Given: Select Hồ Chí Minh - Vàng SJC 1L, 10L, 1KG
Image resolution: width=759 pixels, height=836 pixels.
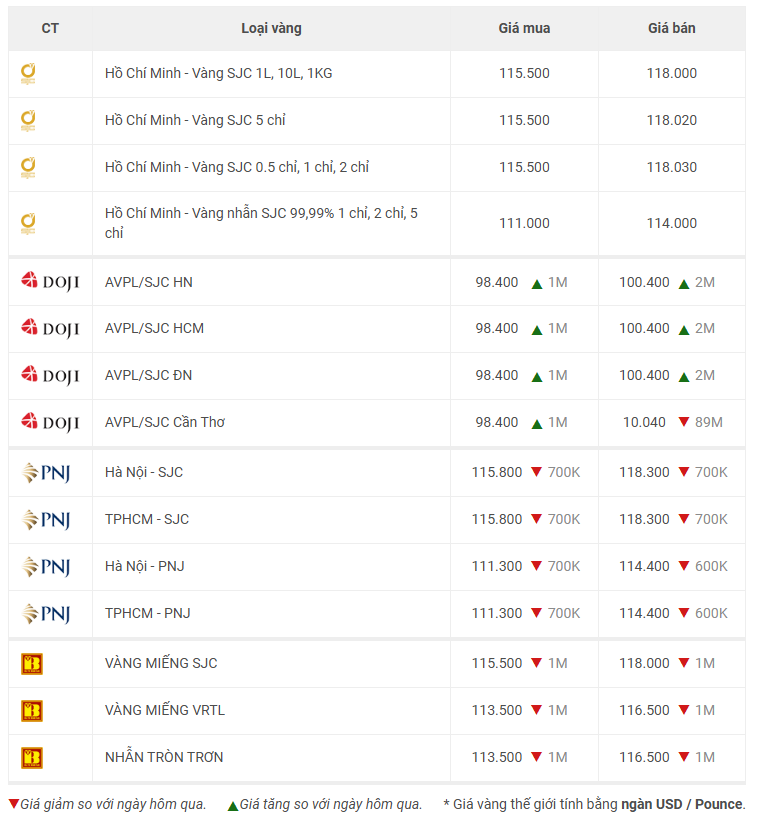Looking at the screenshot, I should pos(219,74).
